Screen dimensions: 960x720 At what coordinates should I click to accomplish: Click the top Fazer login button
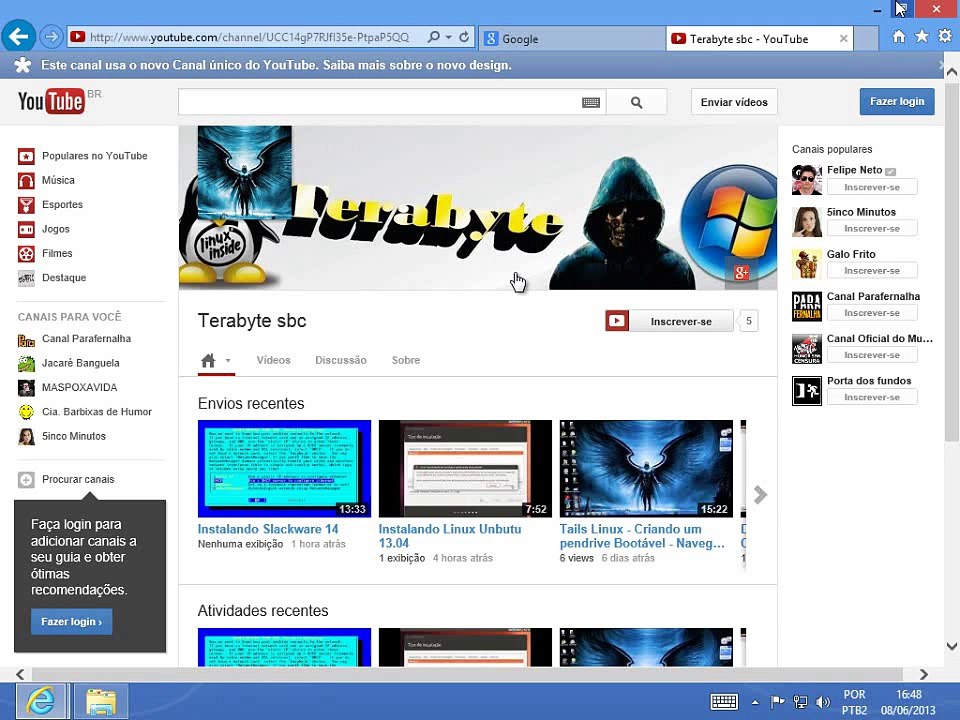(897, 102)
